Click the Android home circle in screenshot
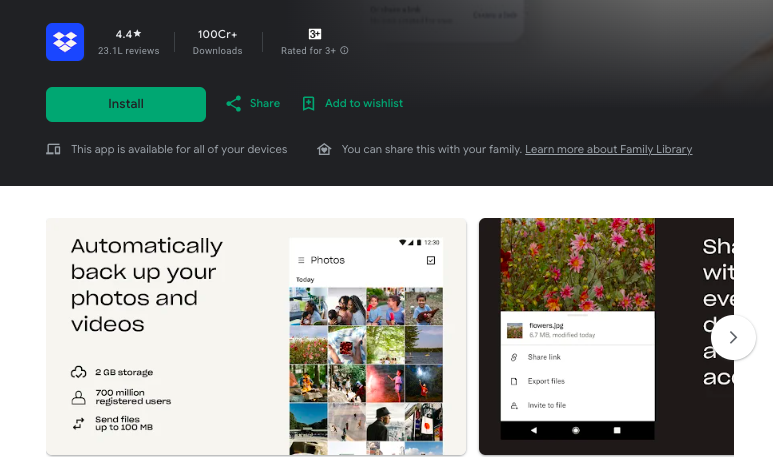 tap(575, 430)
